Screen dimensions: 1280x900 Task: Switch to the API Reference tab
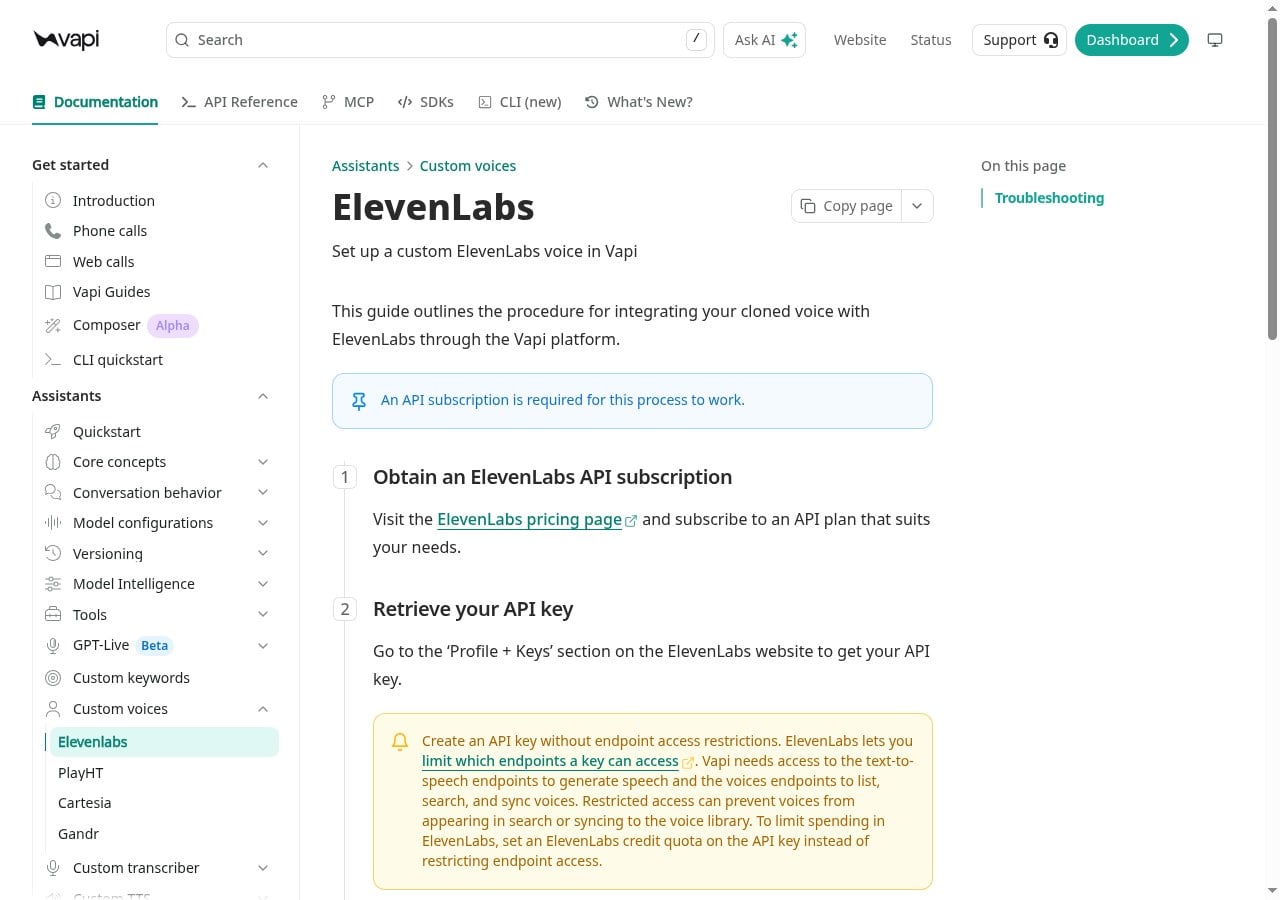click(x=240, y=102)
